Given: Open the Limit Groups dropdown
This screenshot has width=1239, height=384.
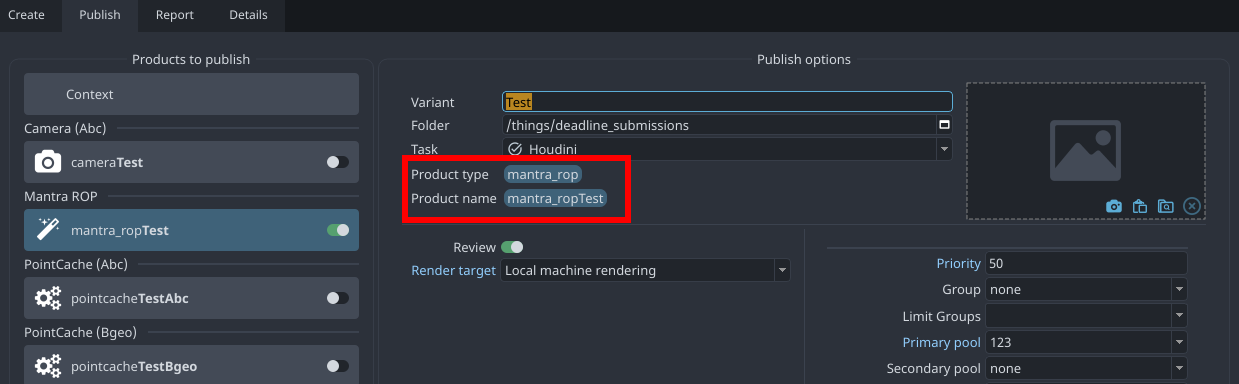Looking at the screenshot, I should point(1086,316).
